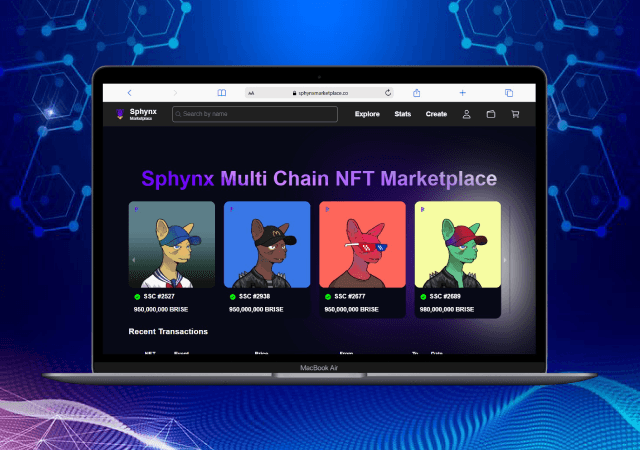Click the SSC #2938 title link

coord(254,296)
